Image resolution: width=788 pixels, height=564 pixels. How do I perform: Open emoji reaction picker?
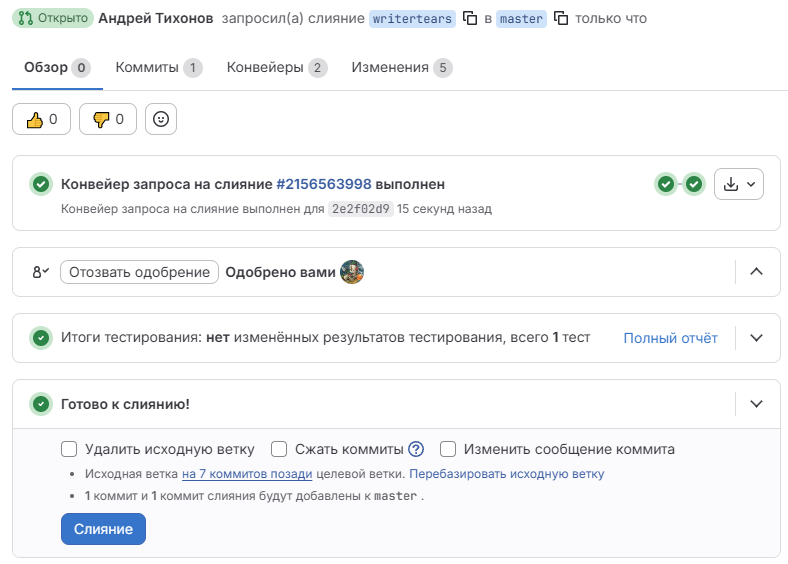161,120
